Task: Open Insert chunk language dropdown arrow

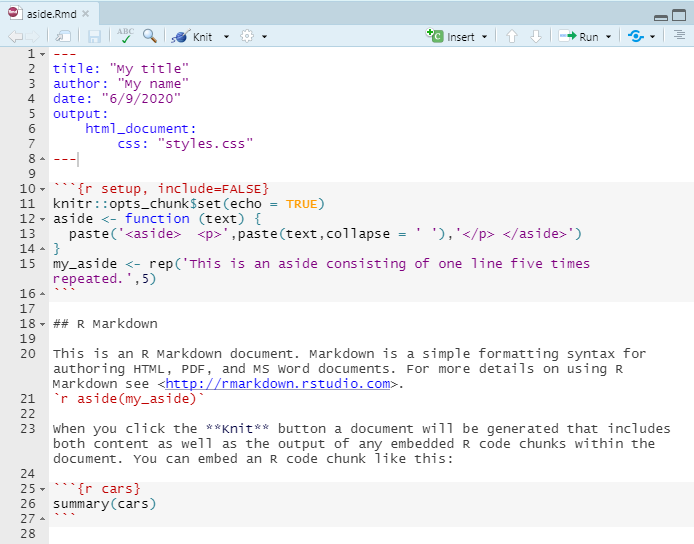Action: point(484,37)
